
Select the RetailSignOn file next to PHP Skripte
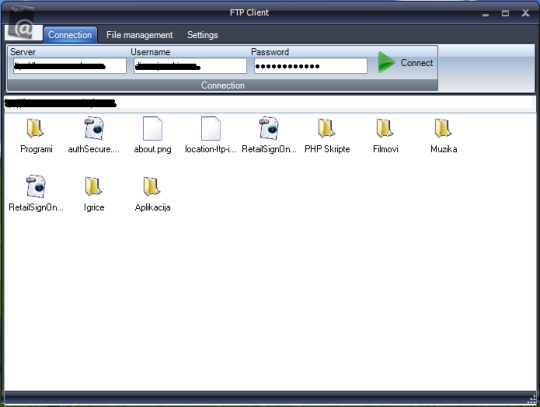click(269, 128)
